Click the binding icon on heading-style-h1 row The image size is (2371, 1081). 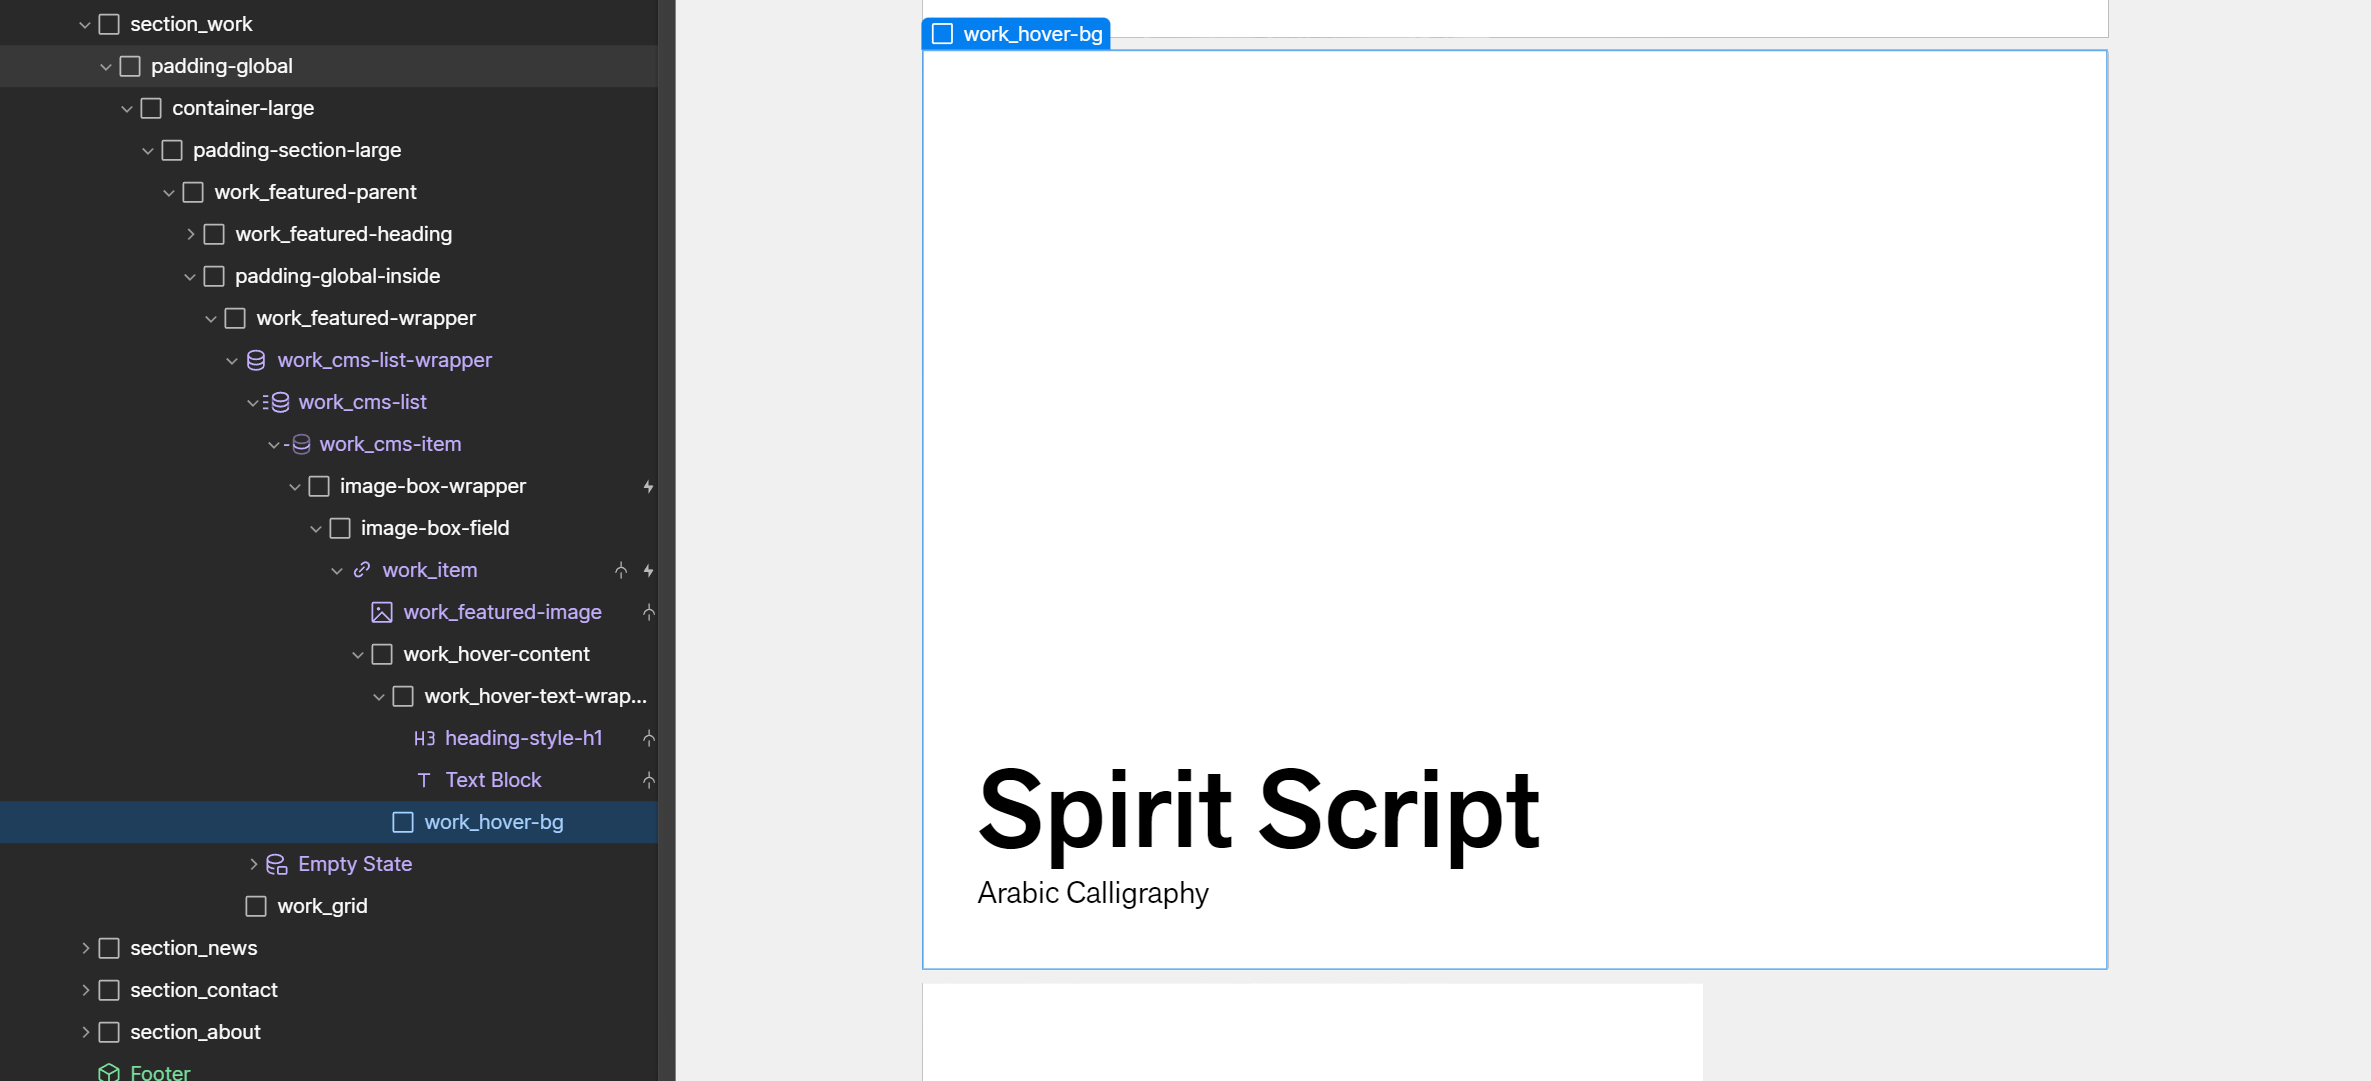click(x=648, y=738)
